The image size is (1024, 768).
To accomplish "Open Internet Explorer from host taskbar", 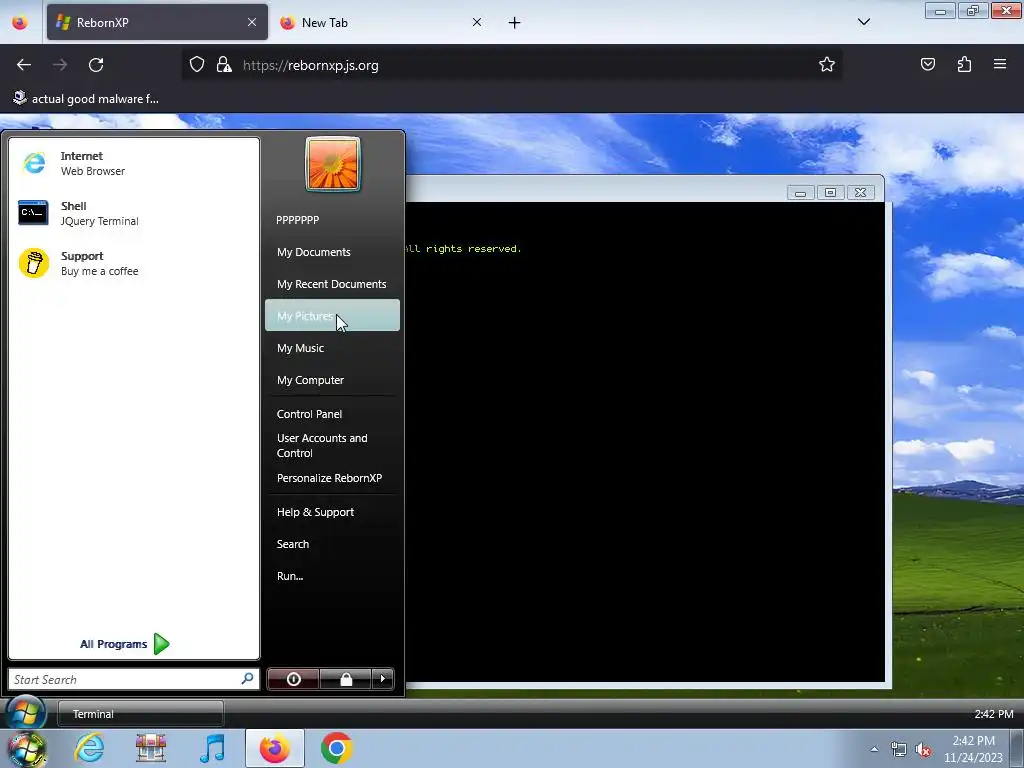I will 89,748.
